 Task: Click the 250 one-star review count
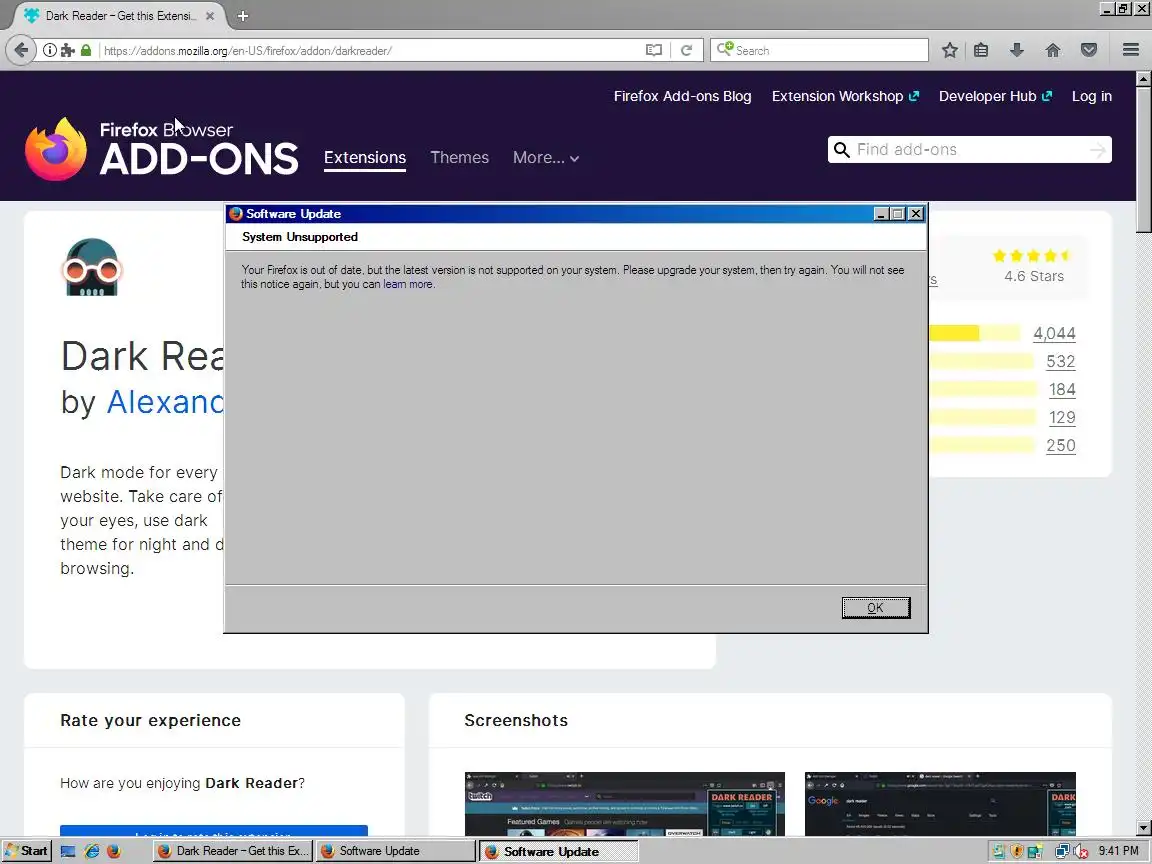(1060, 444)
